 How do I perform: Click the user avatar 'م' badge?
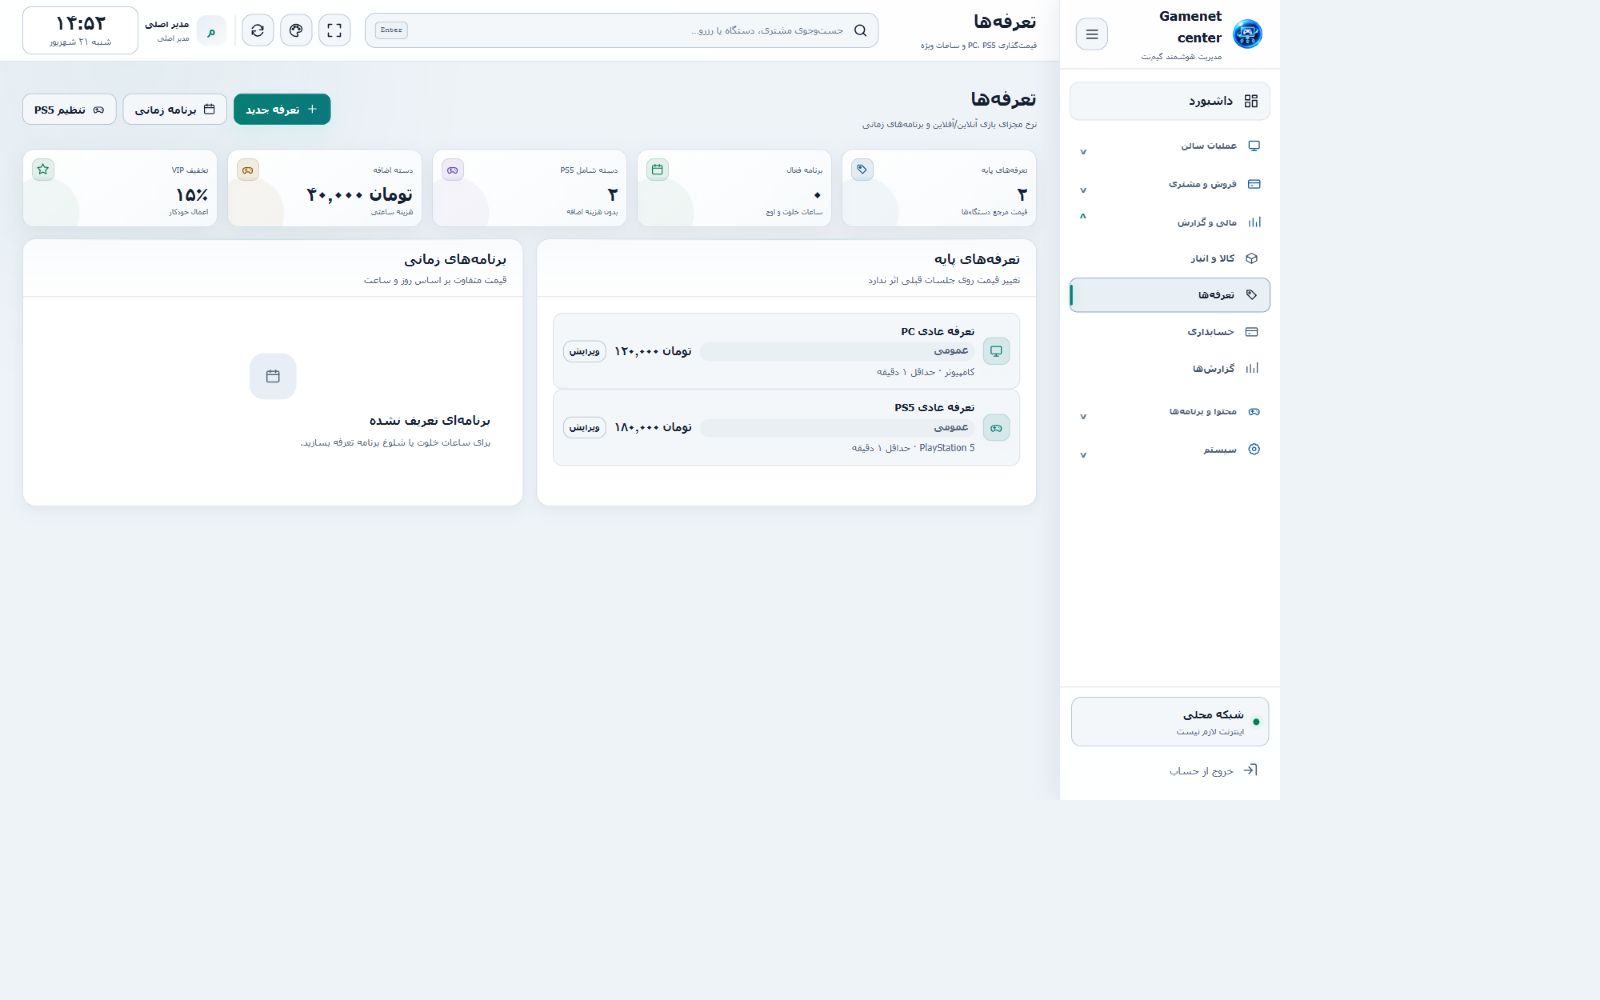click(x=211, y=31)
